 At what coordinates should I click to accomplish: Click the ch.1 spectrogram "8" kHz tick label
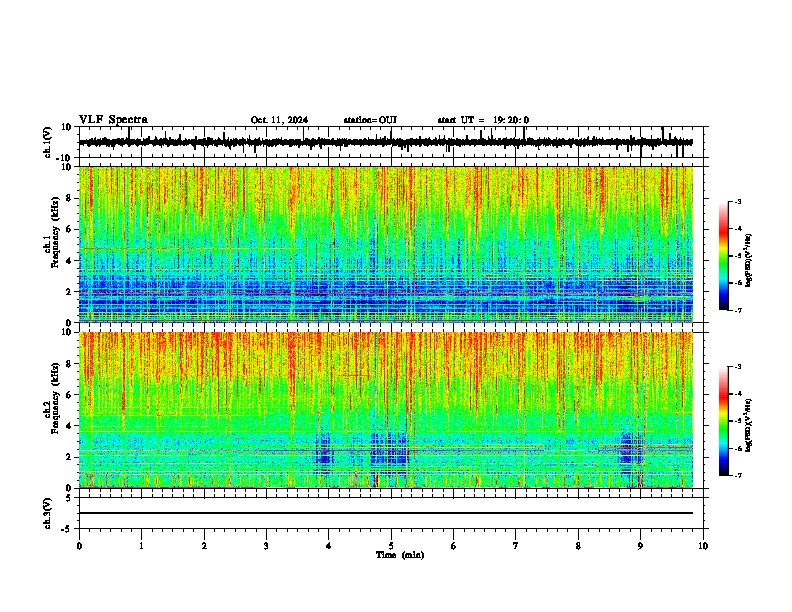[69, 198]
